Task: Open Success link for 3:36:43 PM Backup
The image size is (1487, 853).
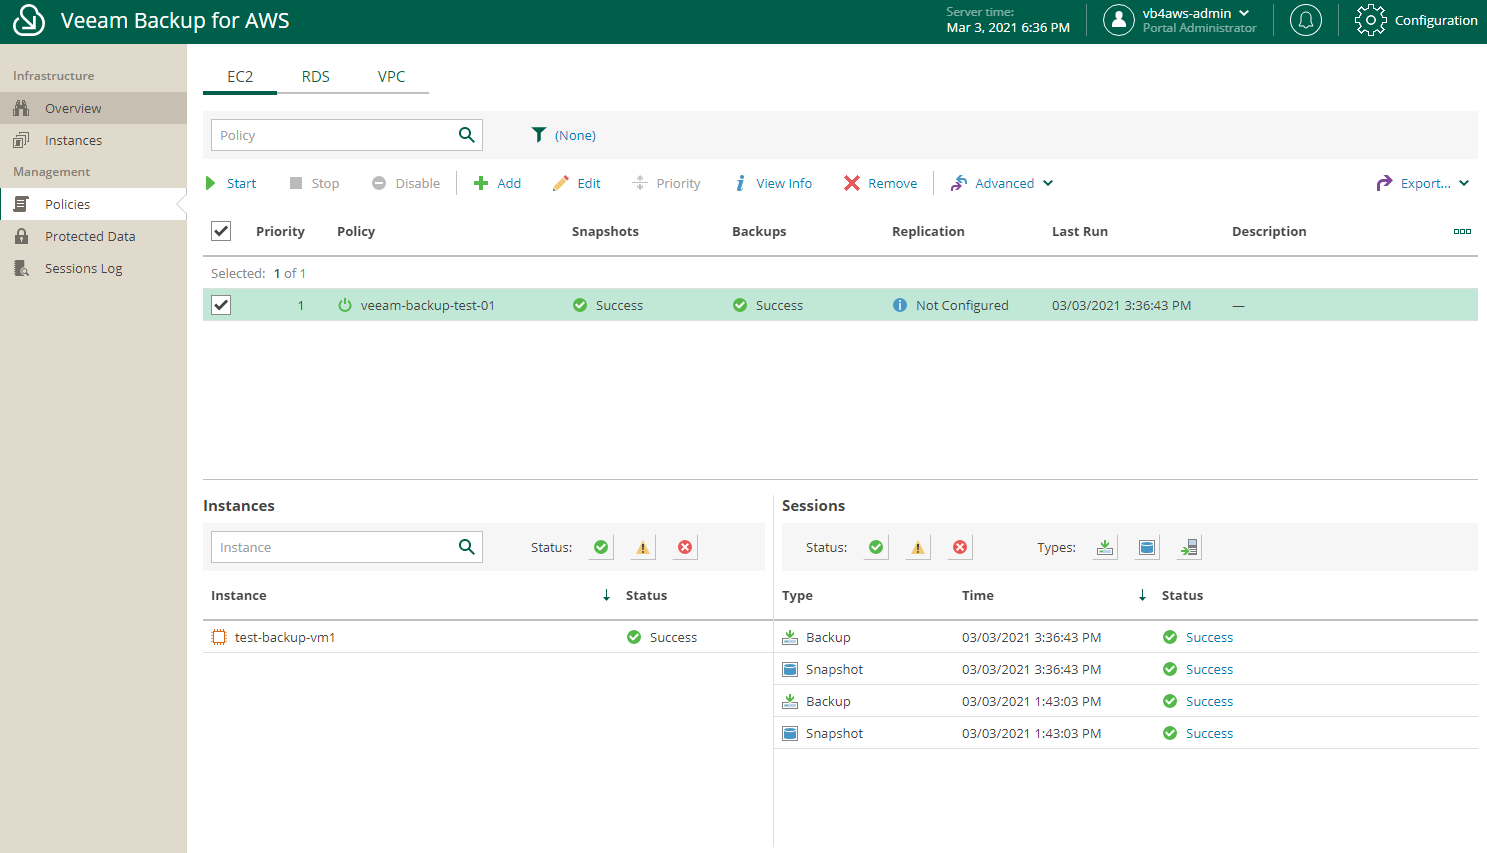Action: click(x=1209, y=637)
